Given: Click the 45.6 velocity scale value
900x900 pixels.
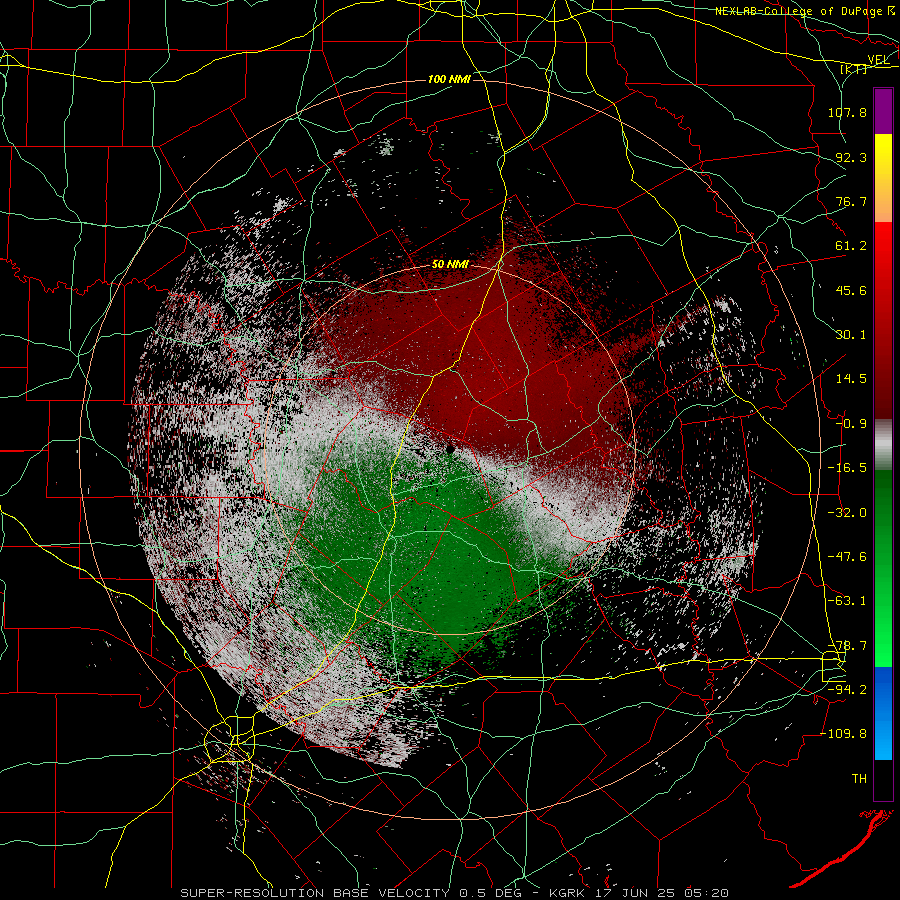Looking at the screenshot, I should coord(851,290).
